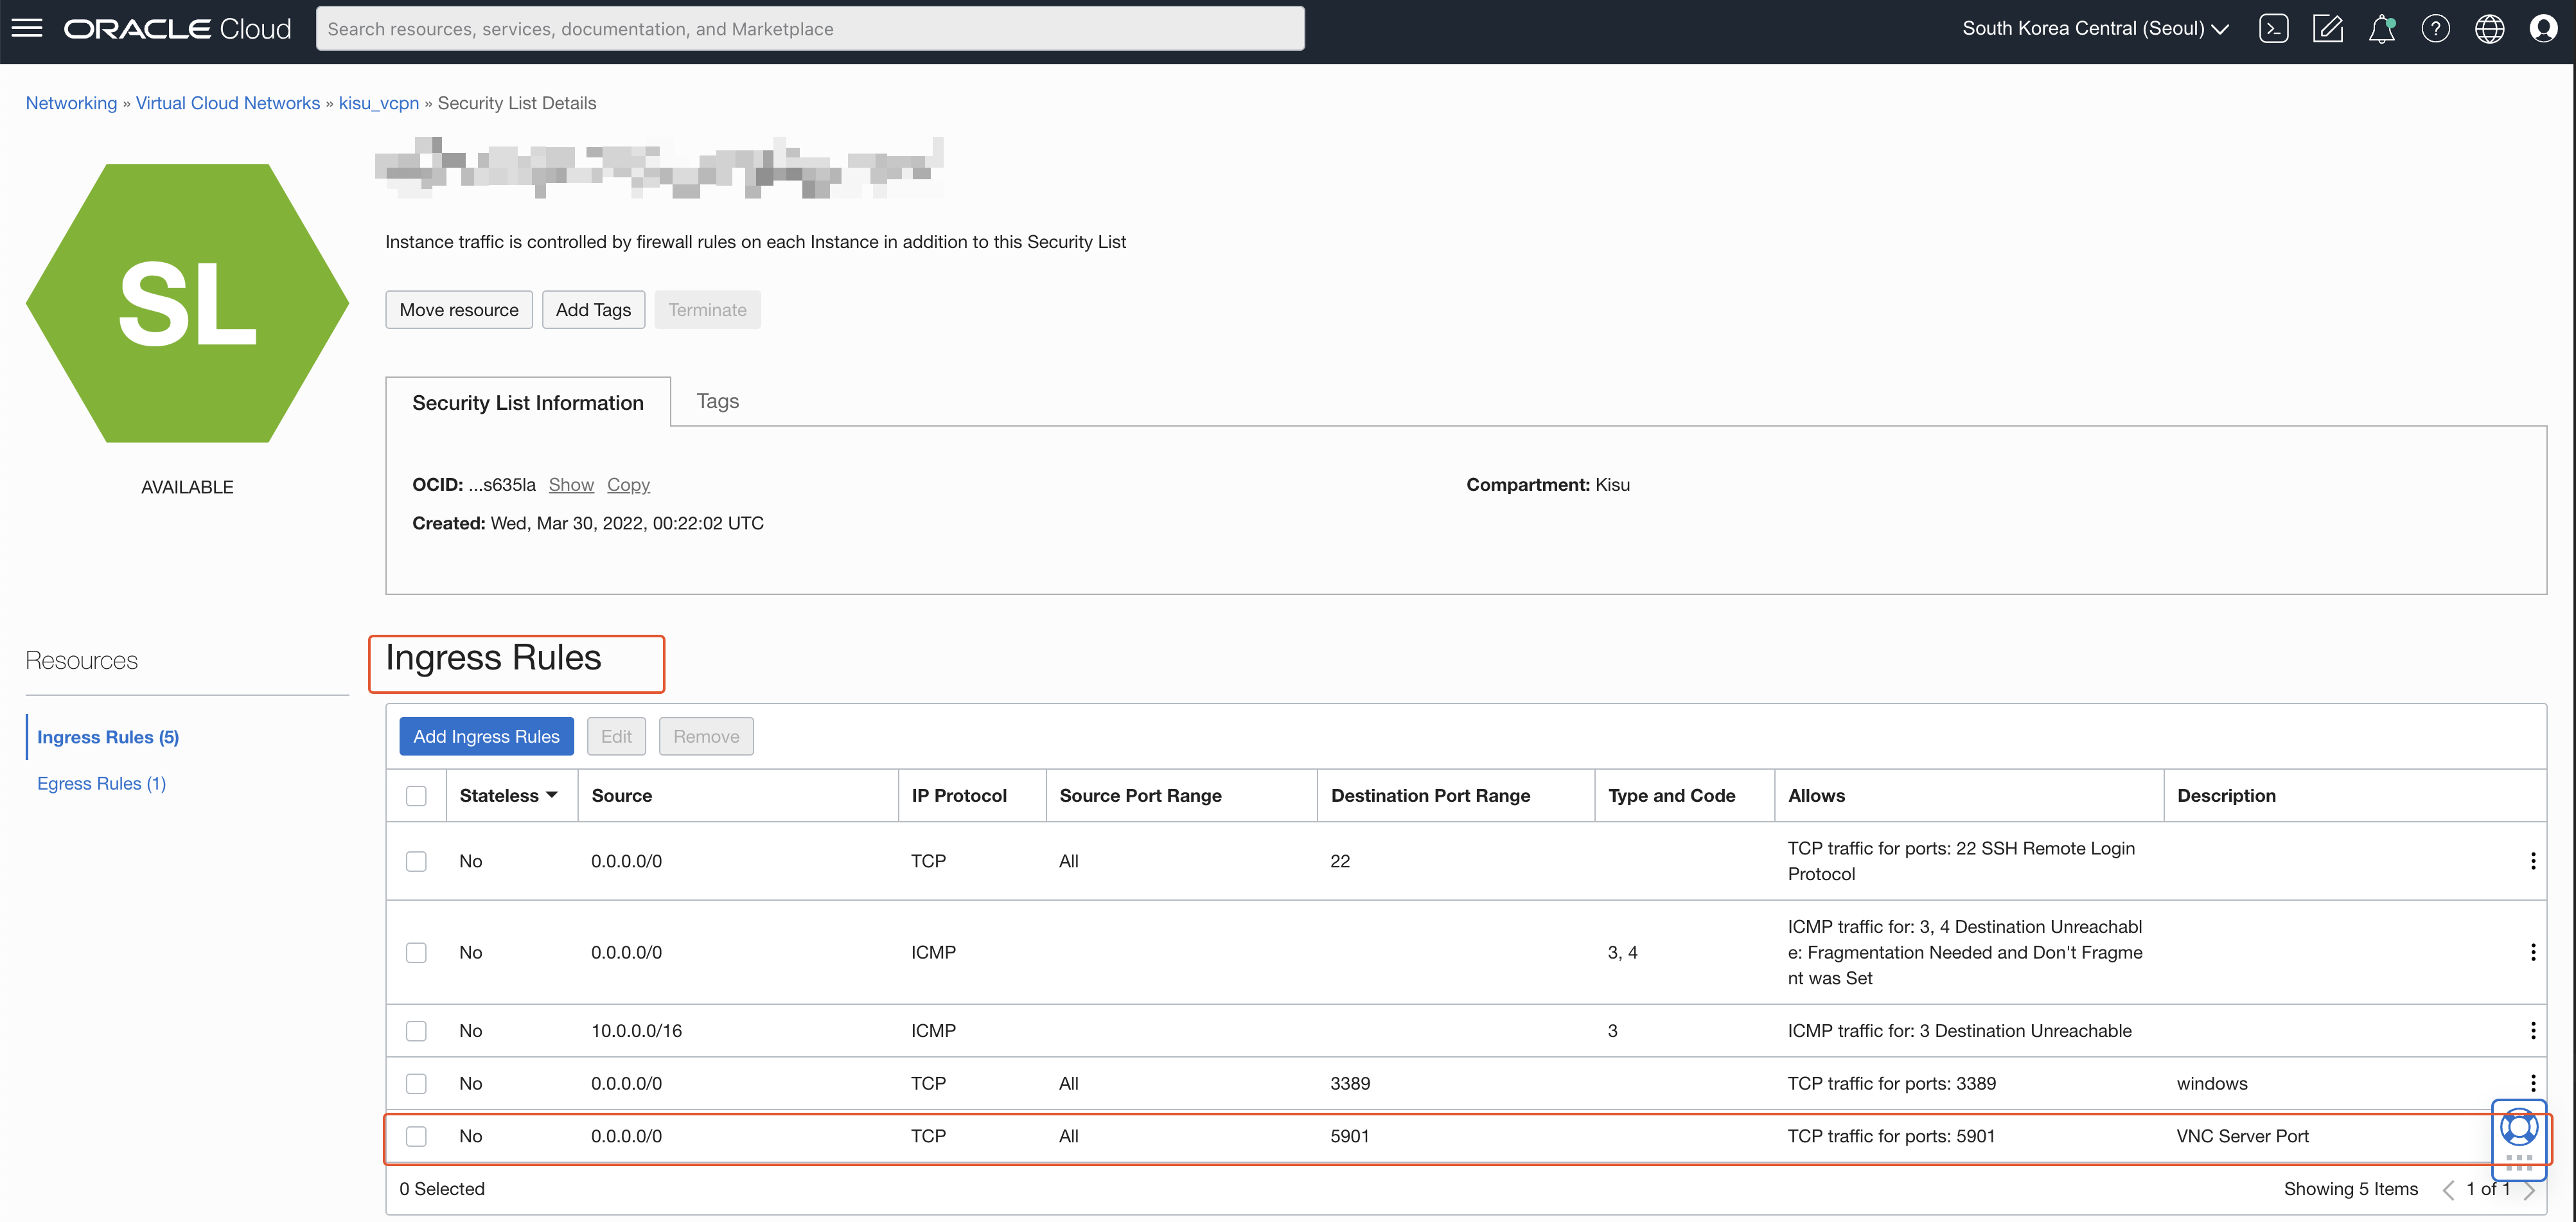This screenshot has height=1222, width=2576.
Task: Click the Terminate button
Action: pos(707,310)
